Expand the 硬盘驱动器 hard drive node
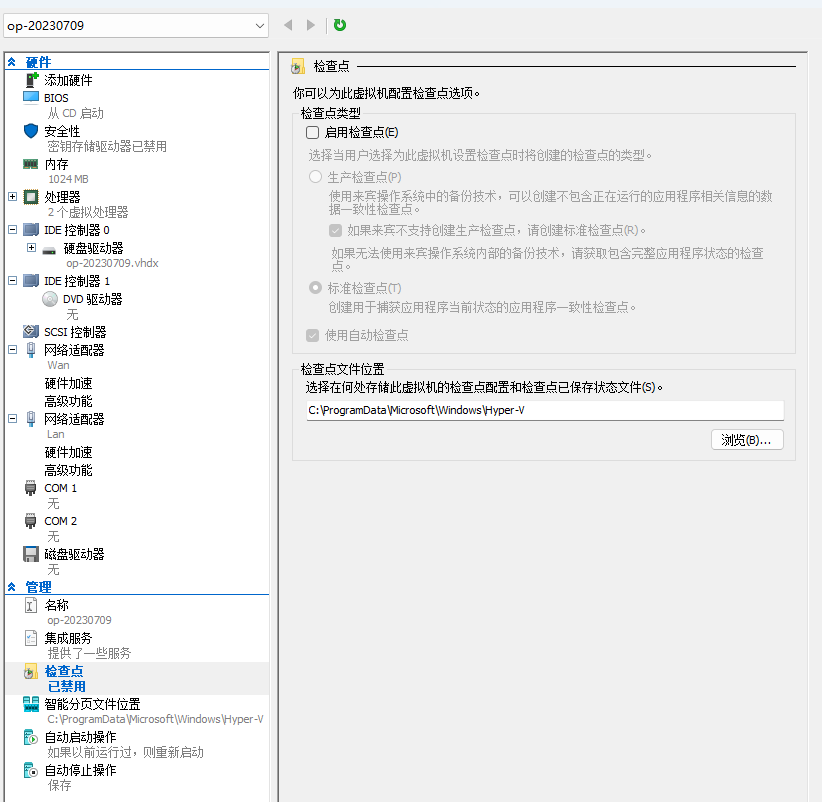This screenshot has height=802, width=822. pyautogui.click(x=31, y=247)
